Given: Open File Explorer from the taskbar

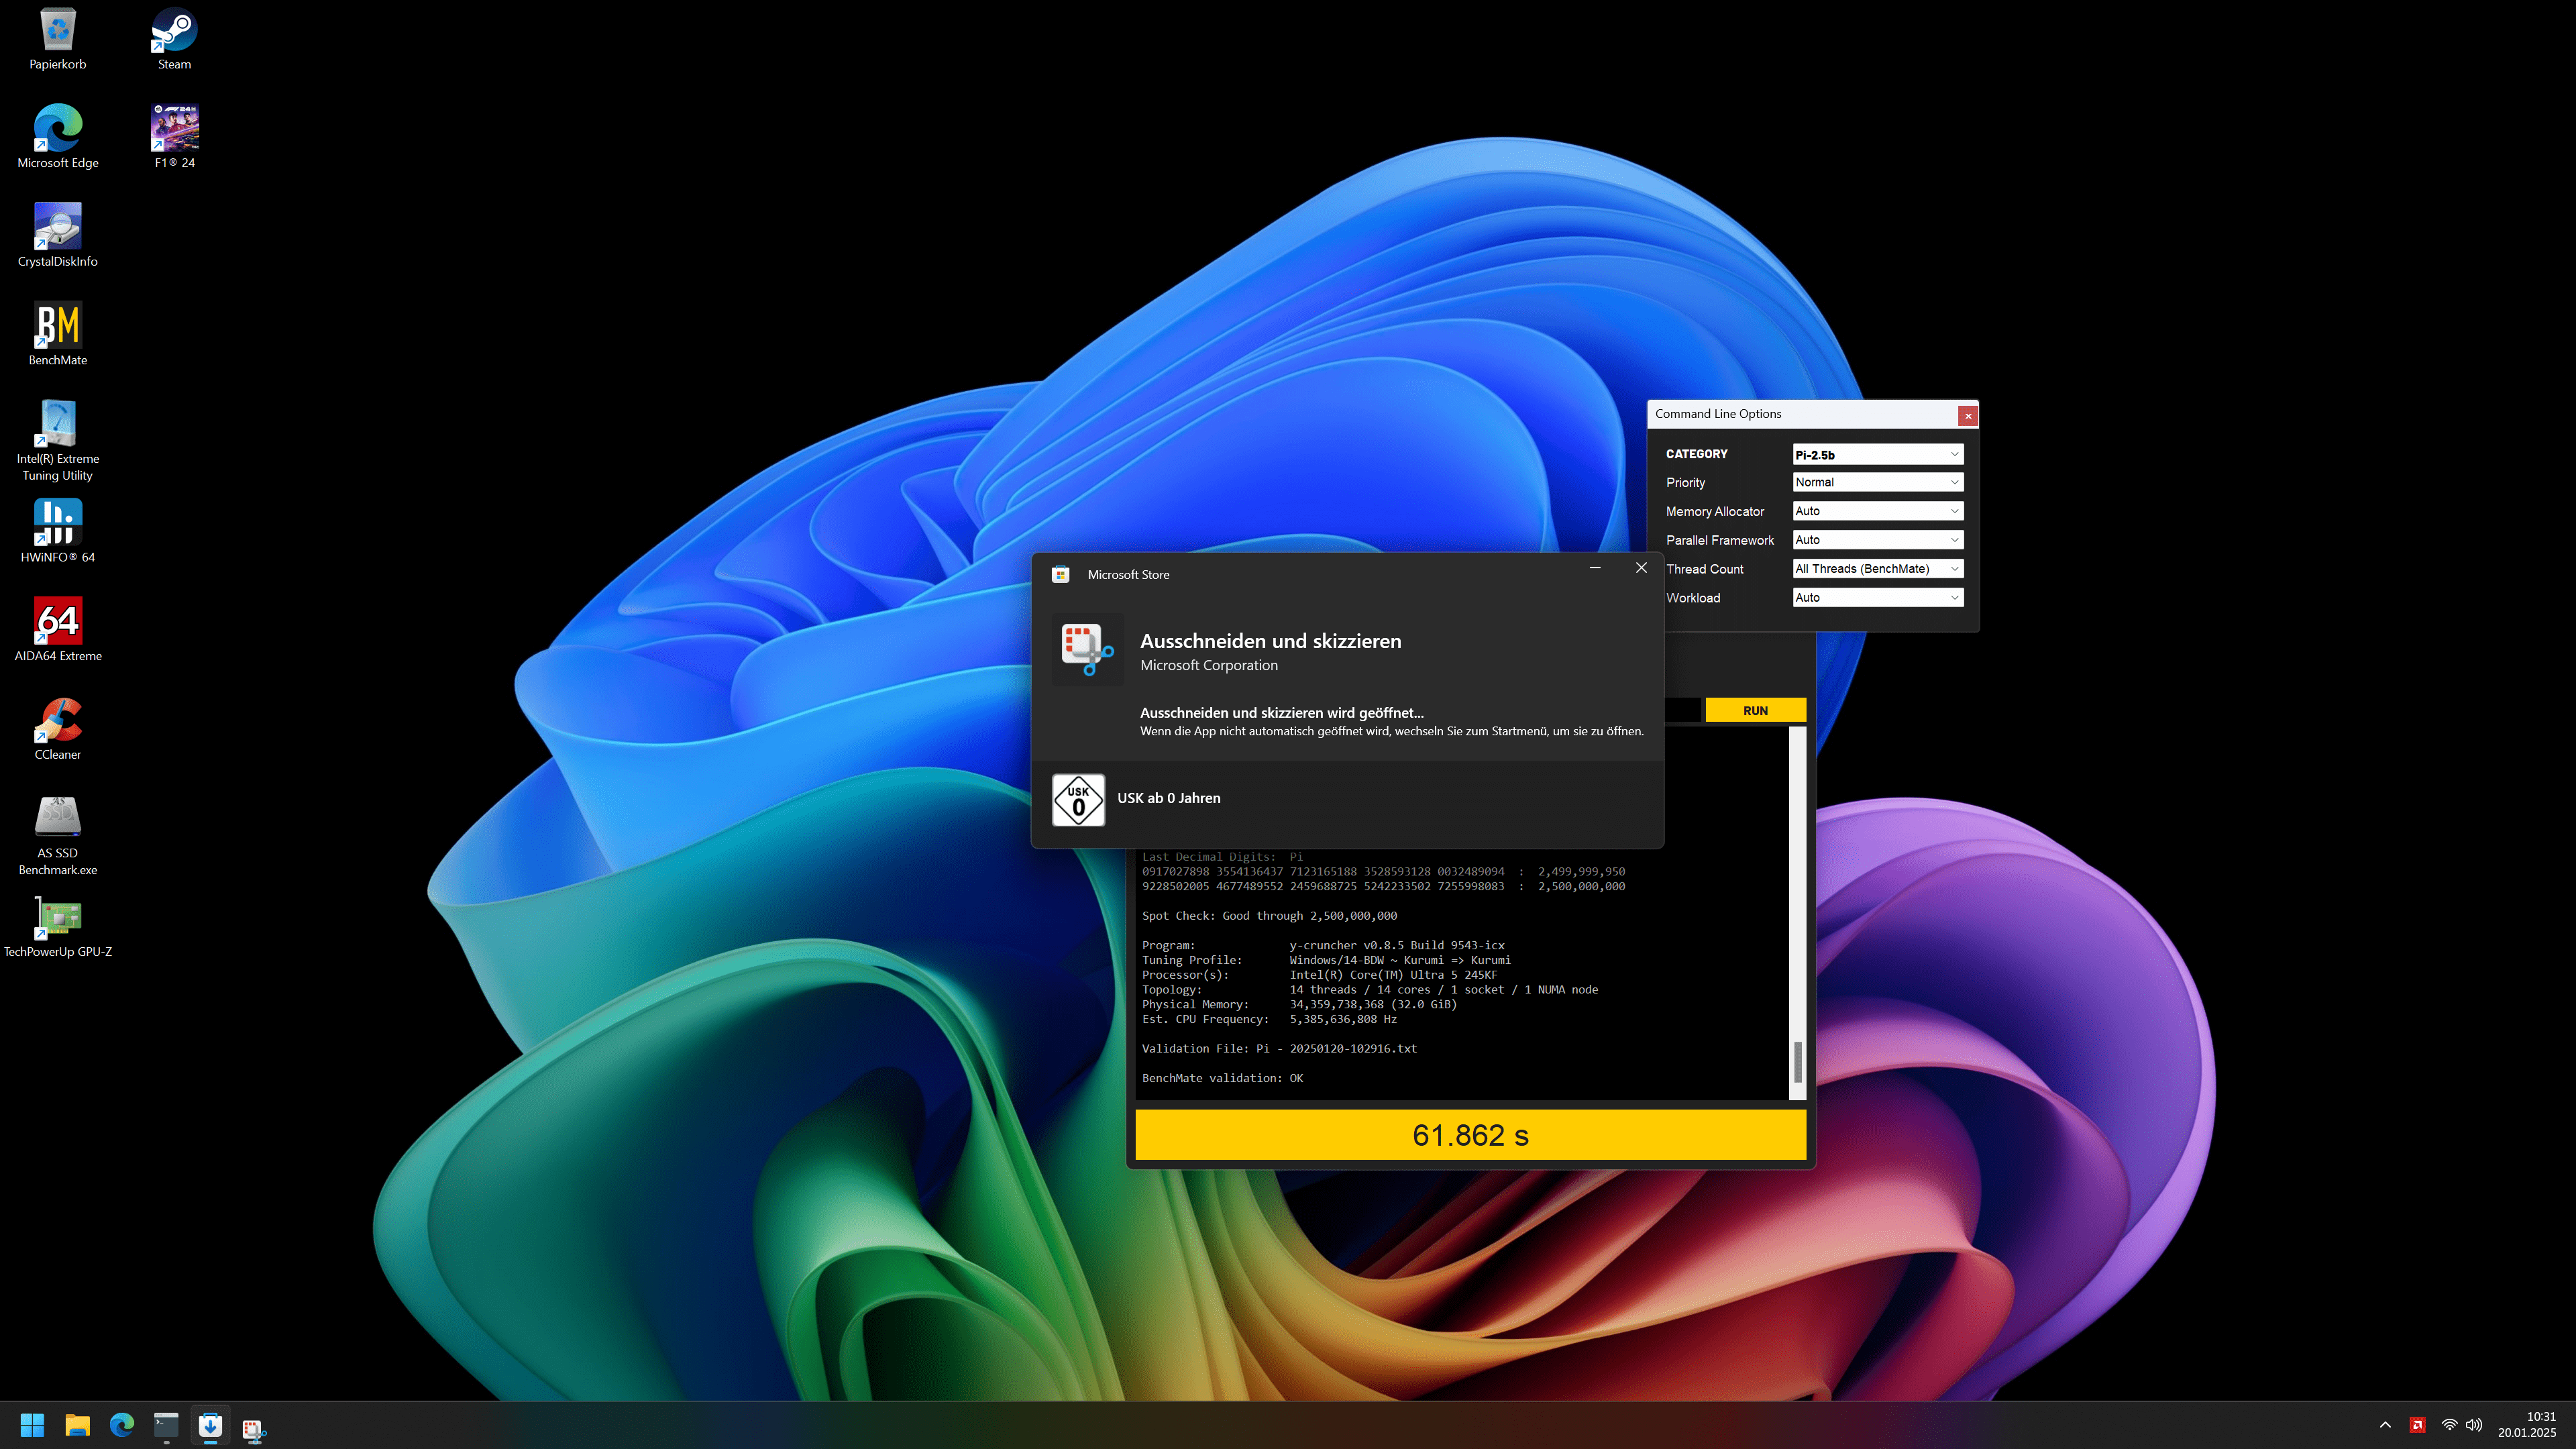Looking at the screenshot, I should tap(77, 1425).
